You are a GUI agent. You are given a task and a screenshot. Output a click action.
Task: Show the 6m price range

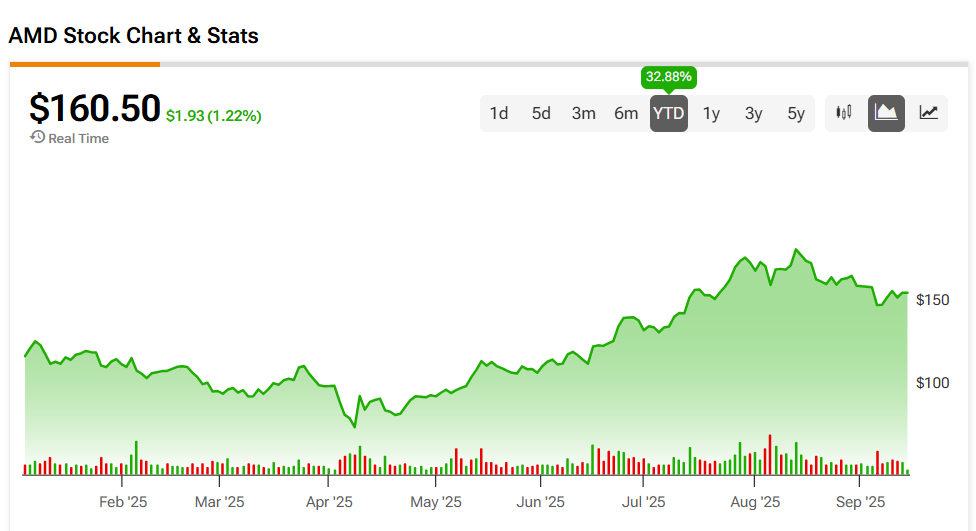tap(626, 113)
